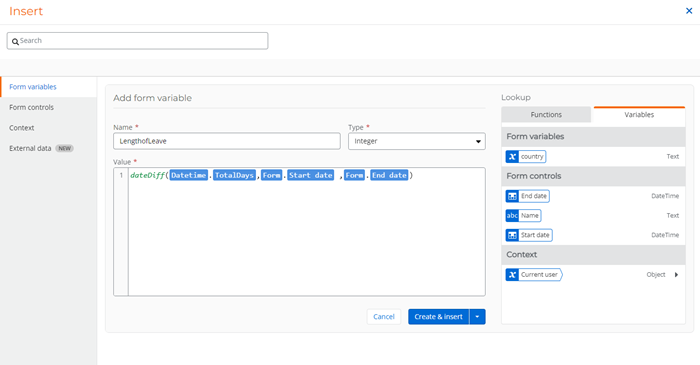Click the Name text control abc icon
Screen dimensions: 700x365
point(512,216)
